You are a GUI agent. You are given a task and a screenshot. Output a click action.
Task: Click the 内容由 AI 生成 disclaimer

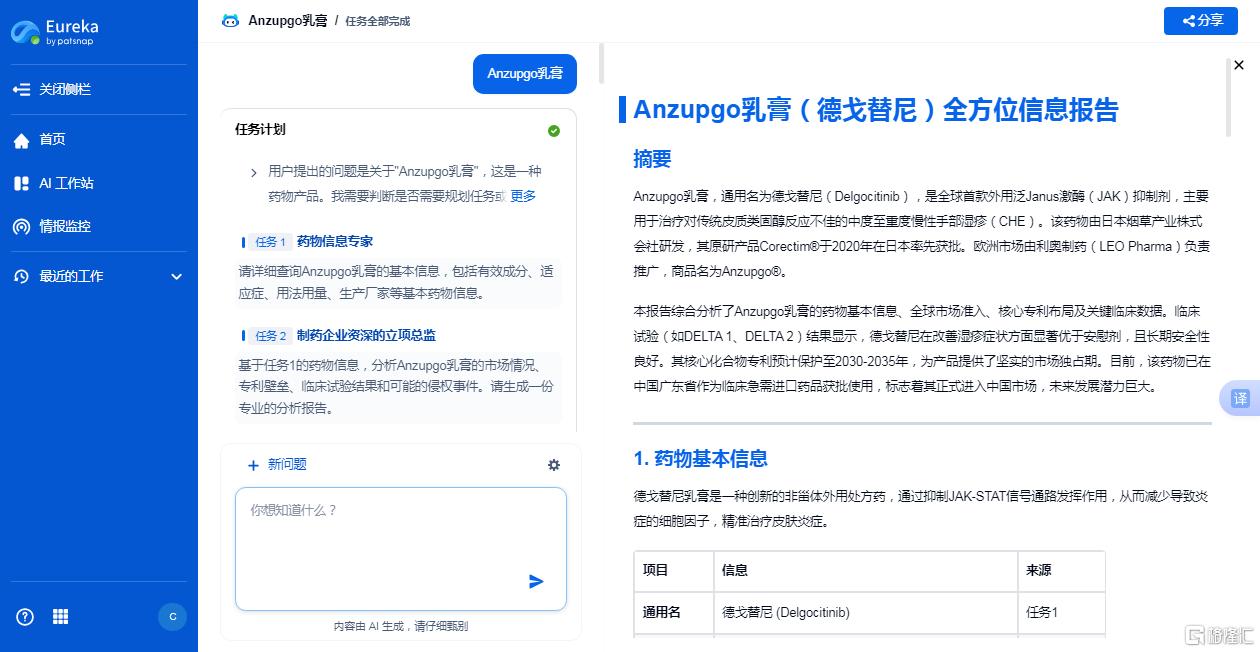(401, 626)
